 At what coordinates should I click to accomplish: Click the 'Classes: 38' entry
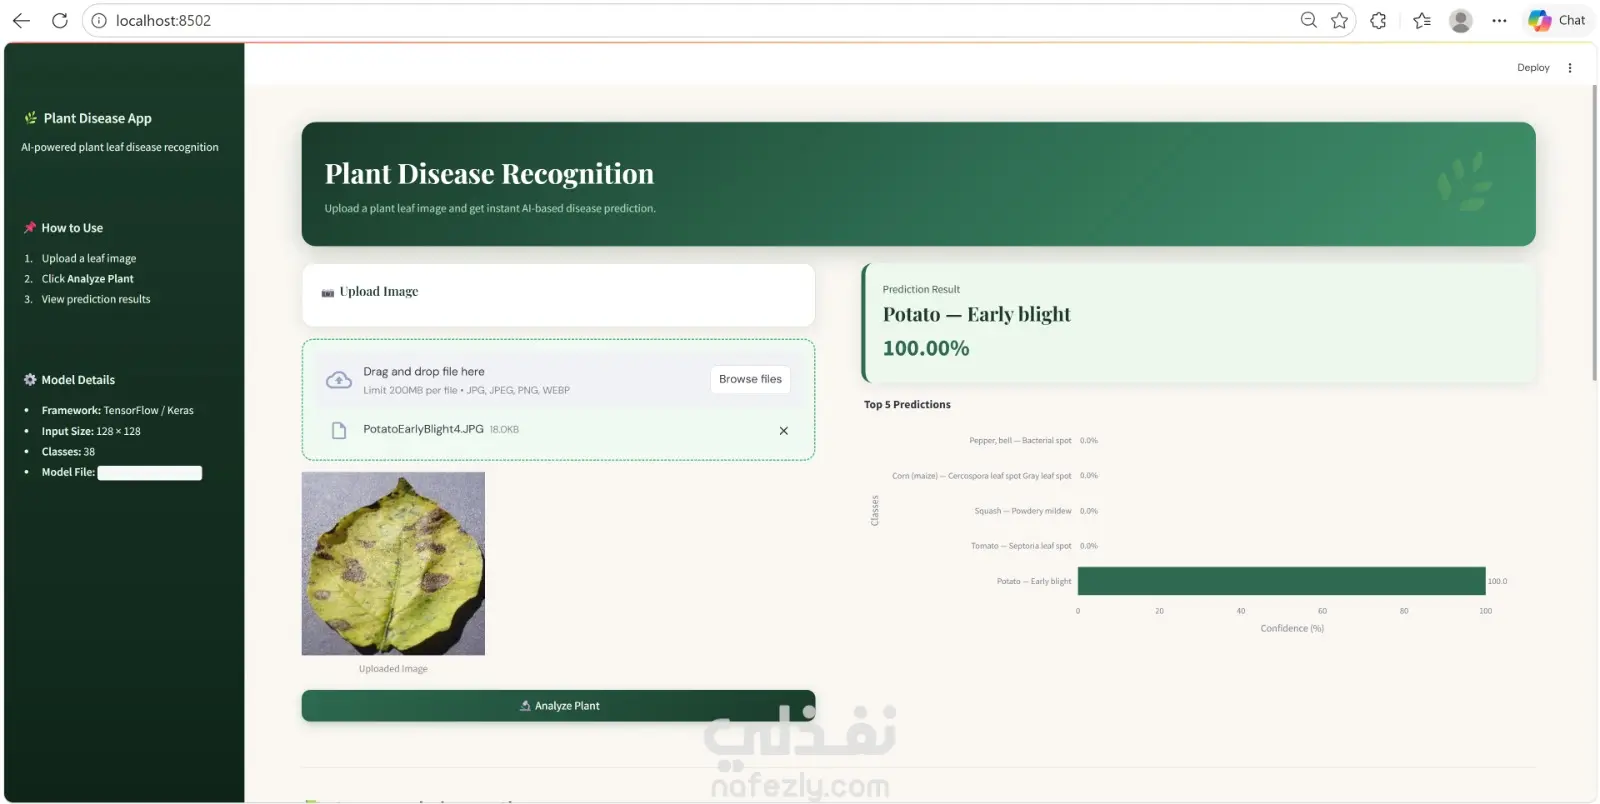tap(68, 452)
